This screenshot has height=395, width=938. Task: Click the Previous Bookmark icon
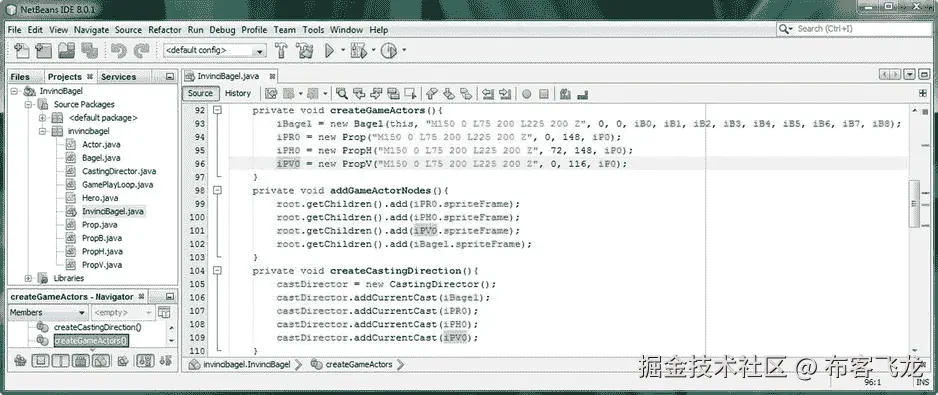pyautogui.click(x=431, y=93)
